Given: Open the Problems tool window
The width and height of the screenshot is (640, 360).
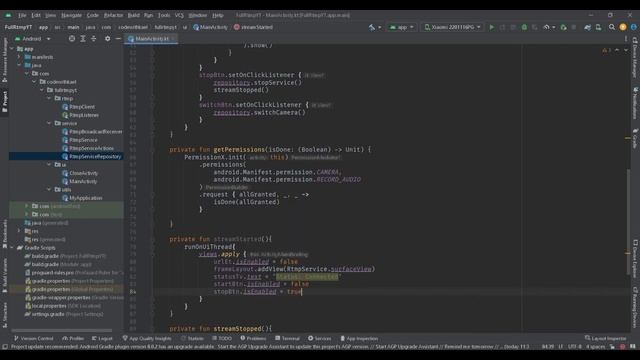Looking at the screenshot, I should pyautogui.click(x=253, y=338).
